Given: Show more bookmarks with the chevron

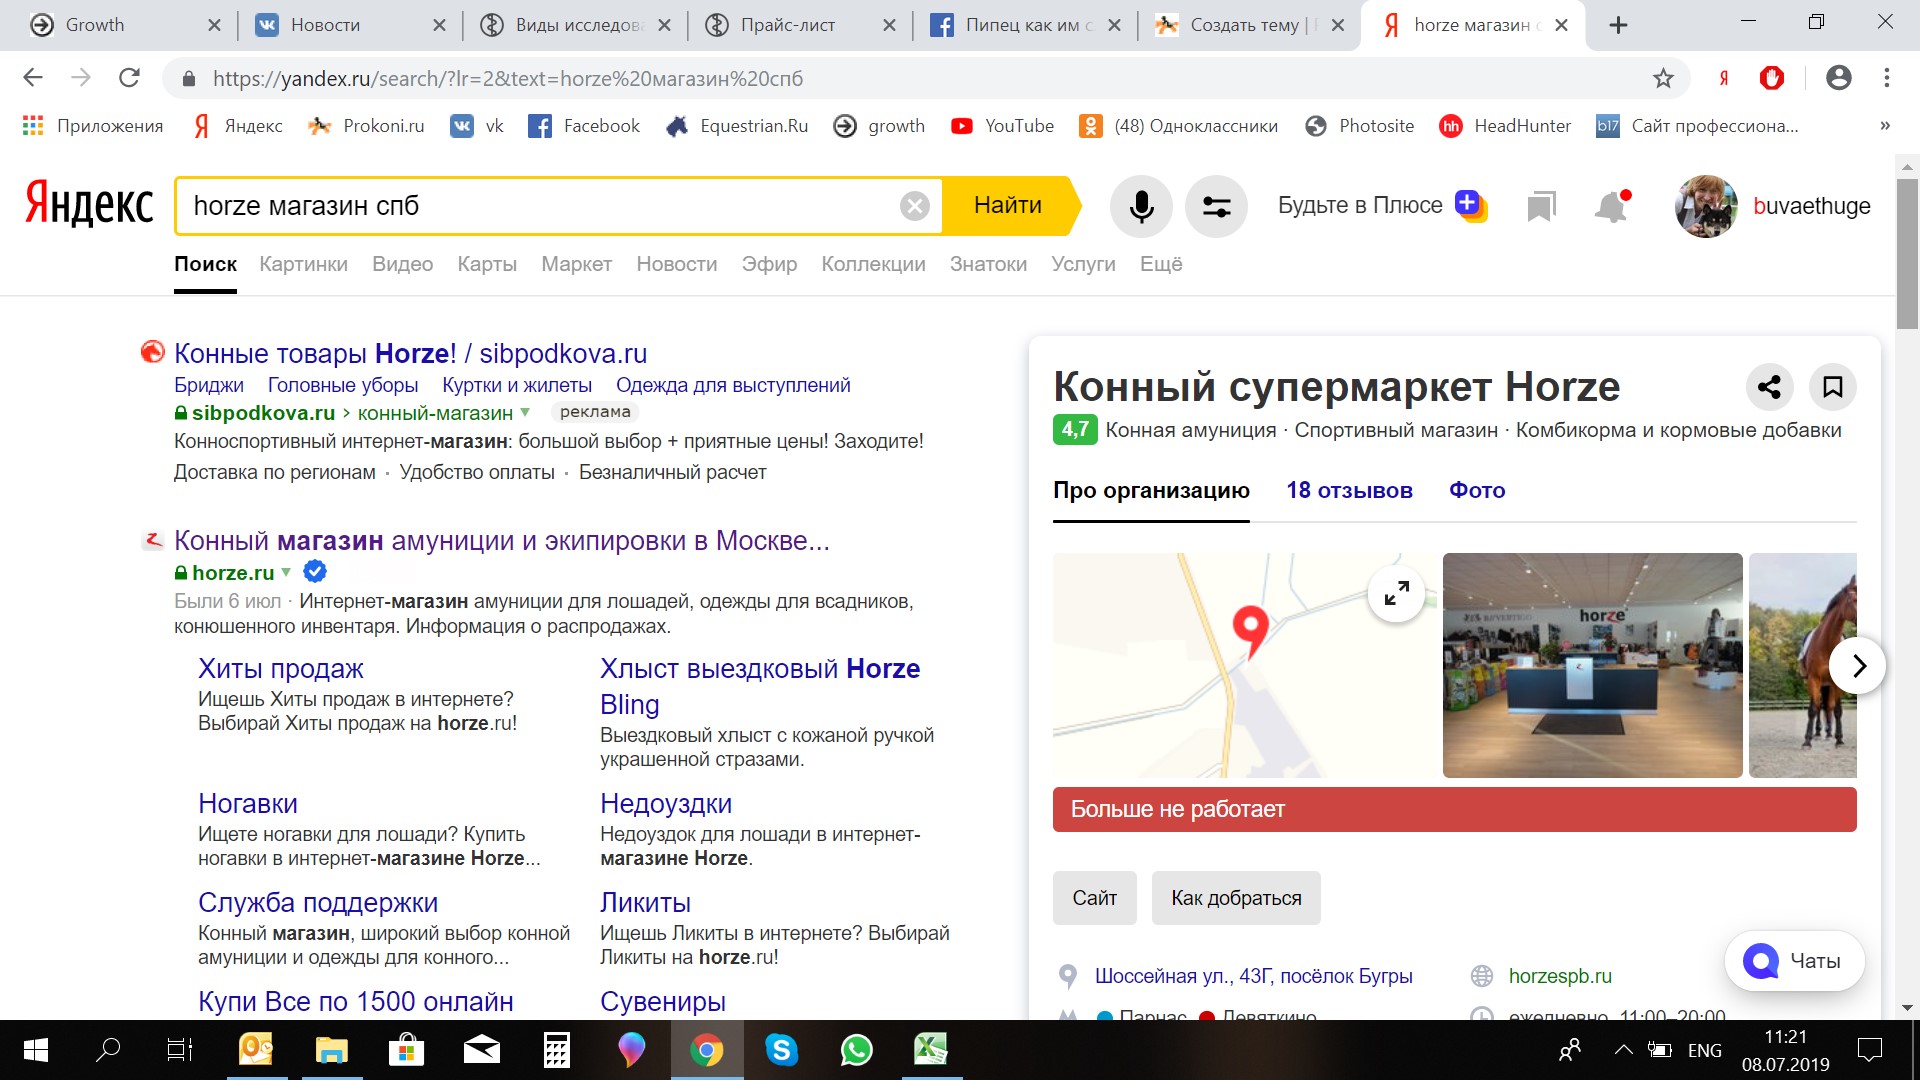Looking at the screenshot, I should (1885, 126).
